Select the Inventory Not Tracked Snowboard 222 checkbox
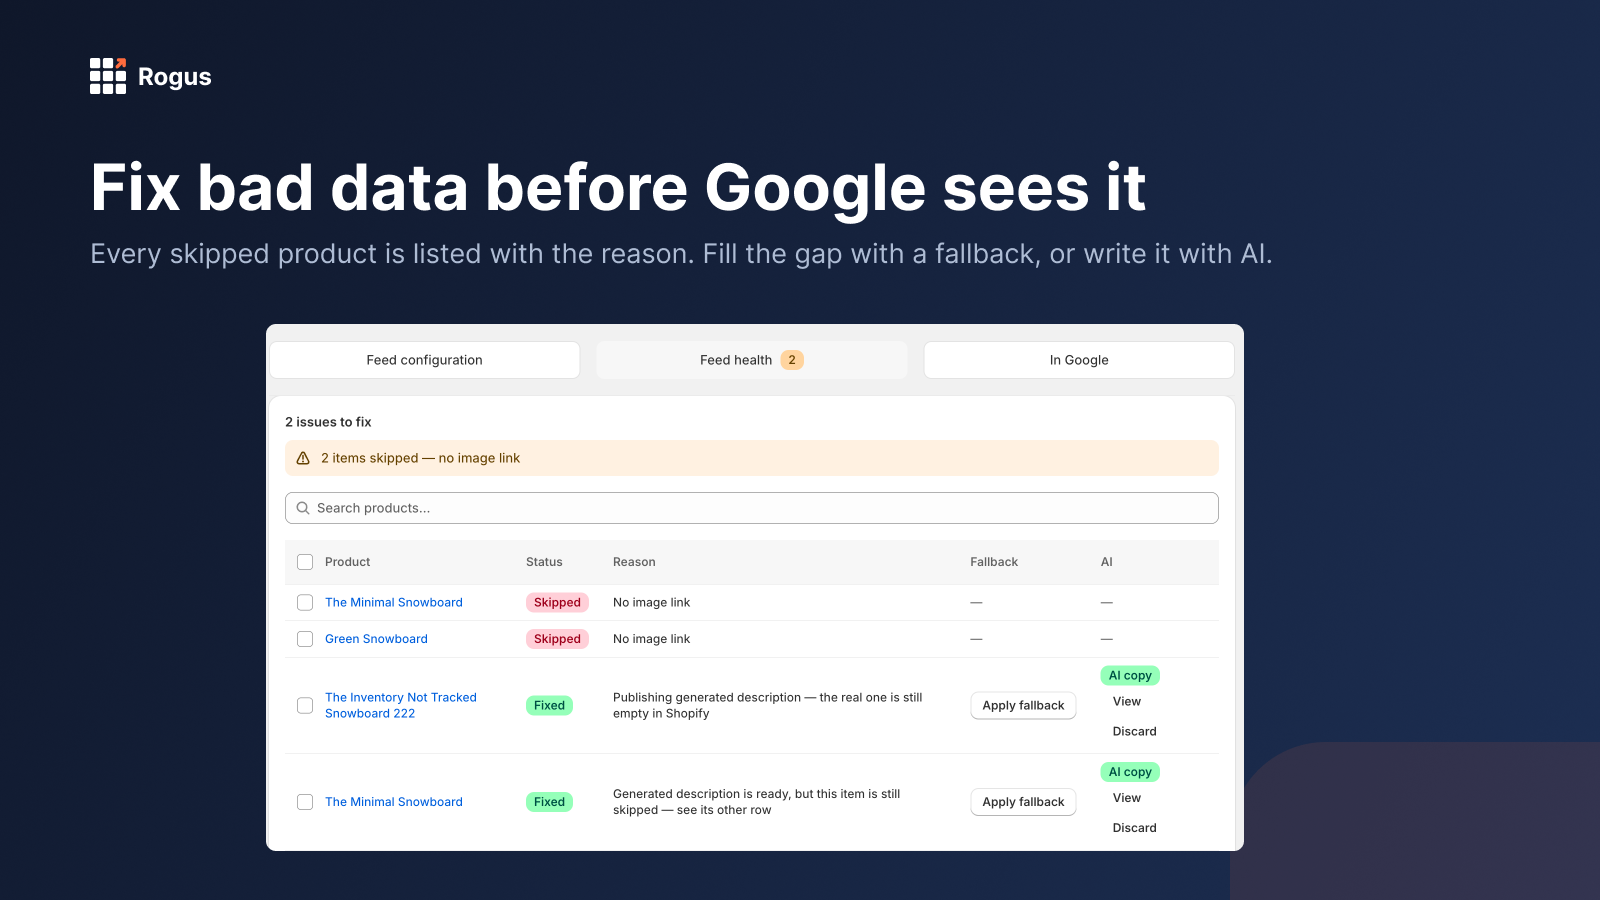Image resolution: width=1600 pixels, height=900 pixels. pyautogui.click(x=305, y=706)
